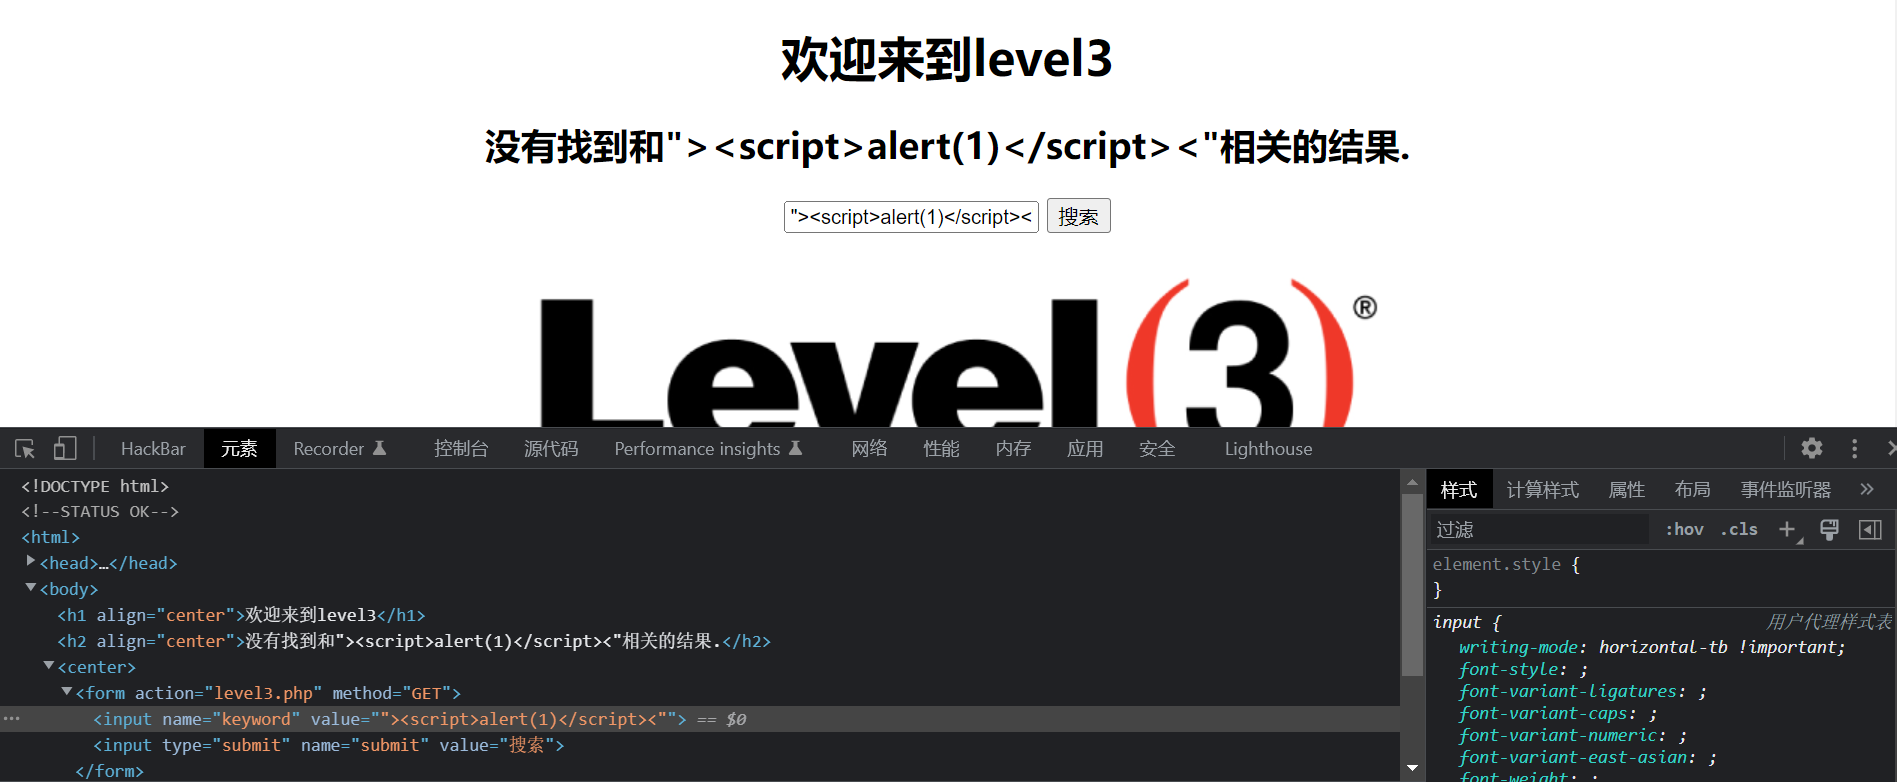Image resolution: width=1897 pixels, height=782 pixels.
Task: Select the 元素 (Elements) tab
Action: click(x=239, y=449)
